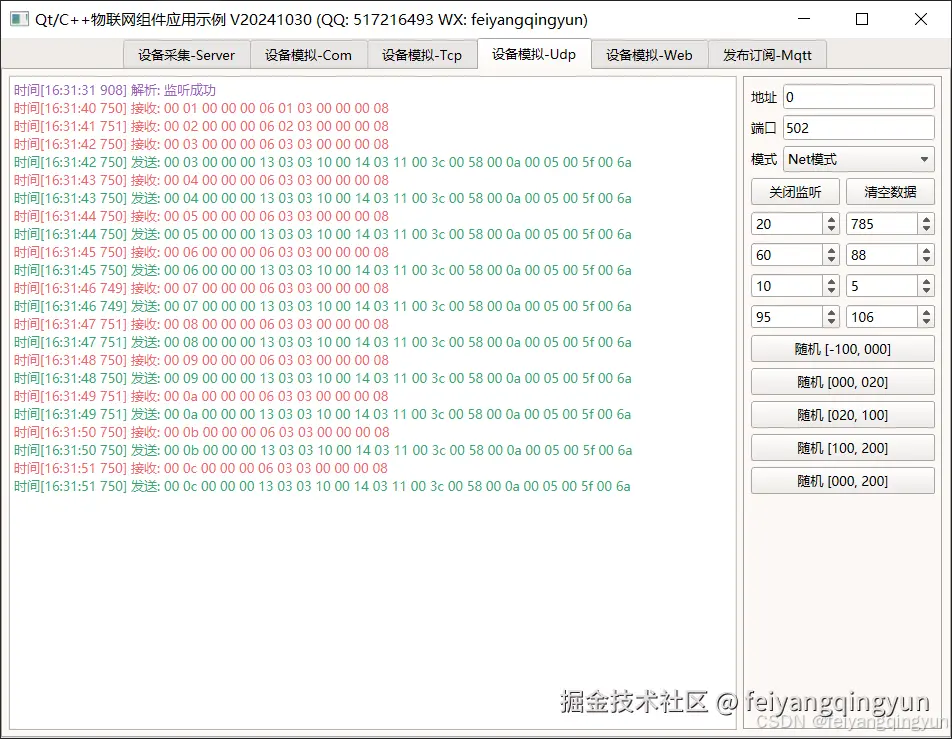Click the 16:31:46 749 发送 log line

click(322, 307)
